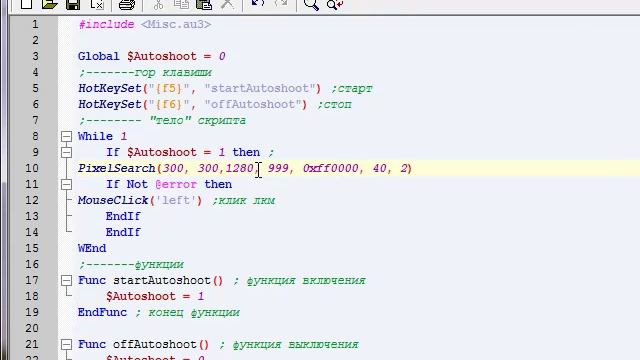Click $Autoshoot variable on line 3
This screenshot has height=360, width=640.
[162, 56]
